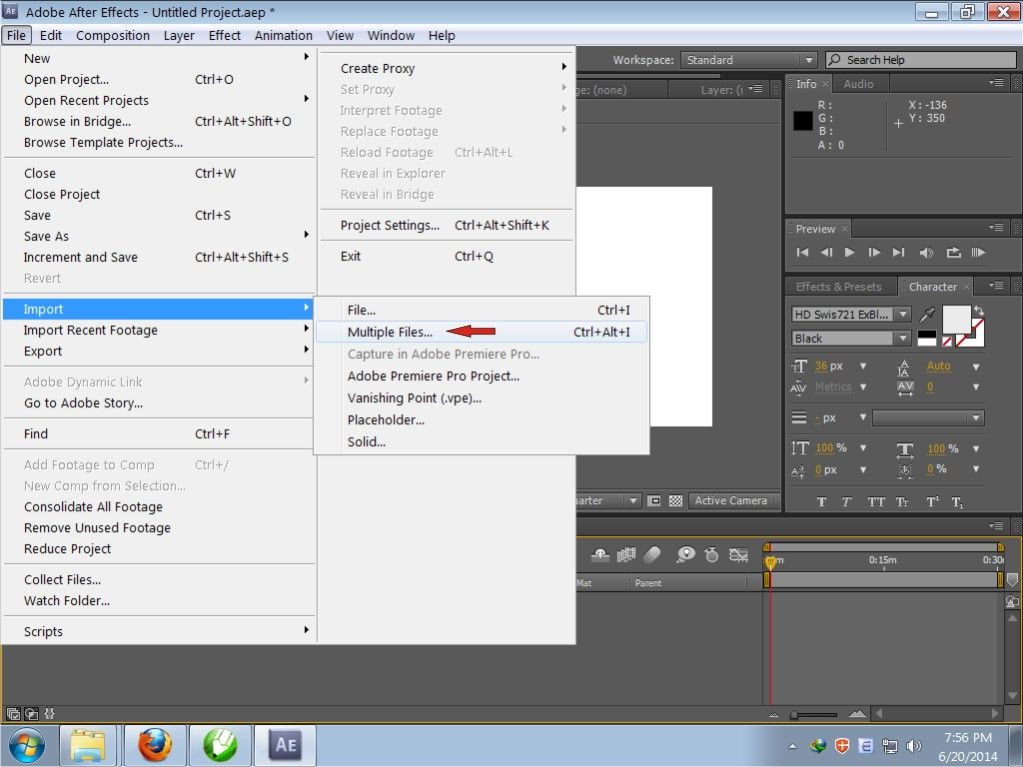
Task: Open the Preview panel flyout menu icon
Action: click(996, 228)
